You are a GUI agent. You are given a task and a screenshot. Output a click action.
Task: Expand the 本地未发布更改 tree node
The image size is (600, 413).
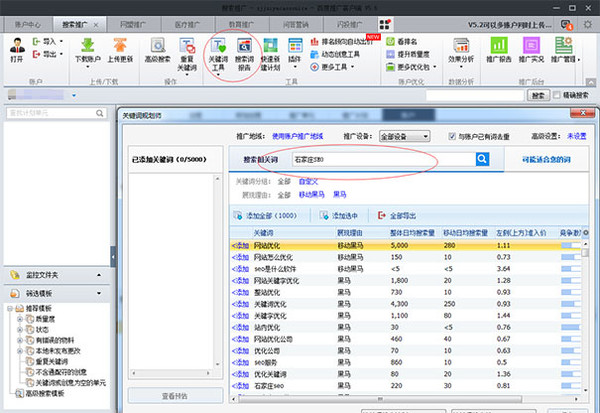point(20,351)
